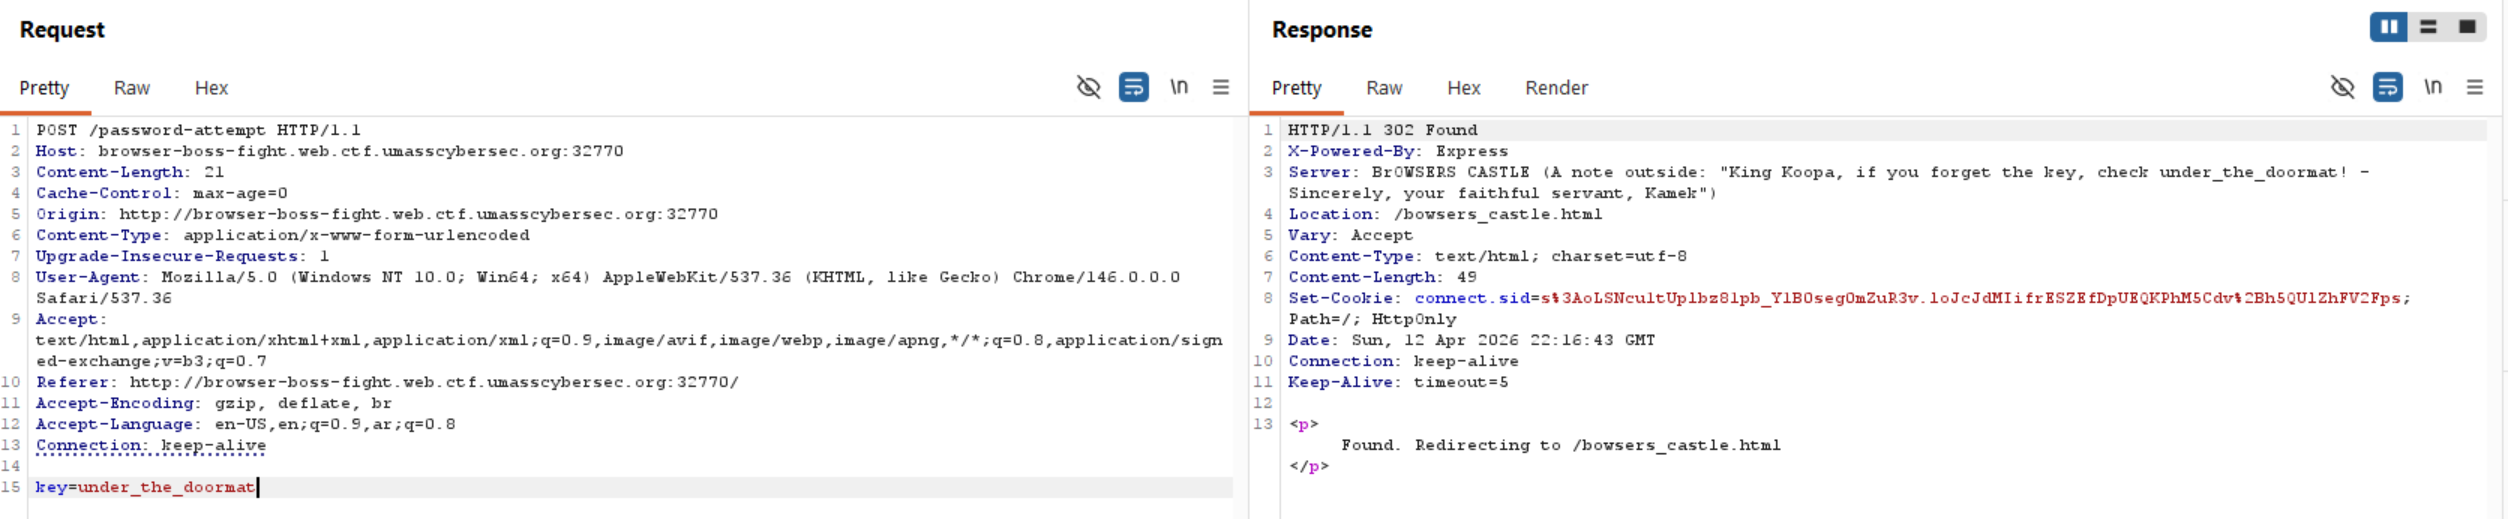Show newline characters in Response panel
This screenshot has width=2508, height=519.
(2433, 88)
